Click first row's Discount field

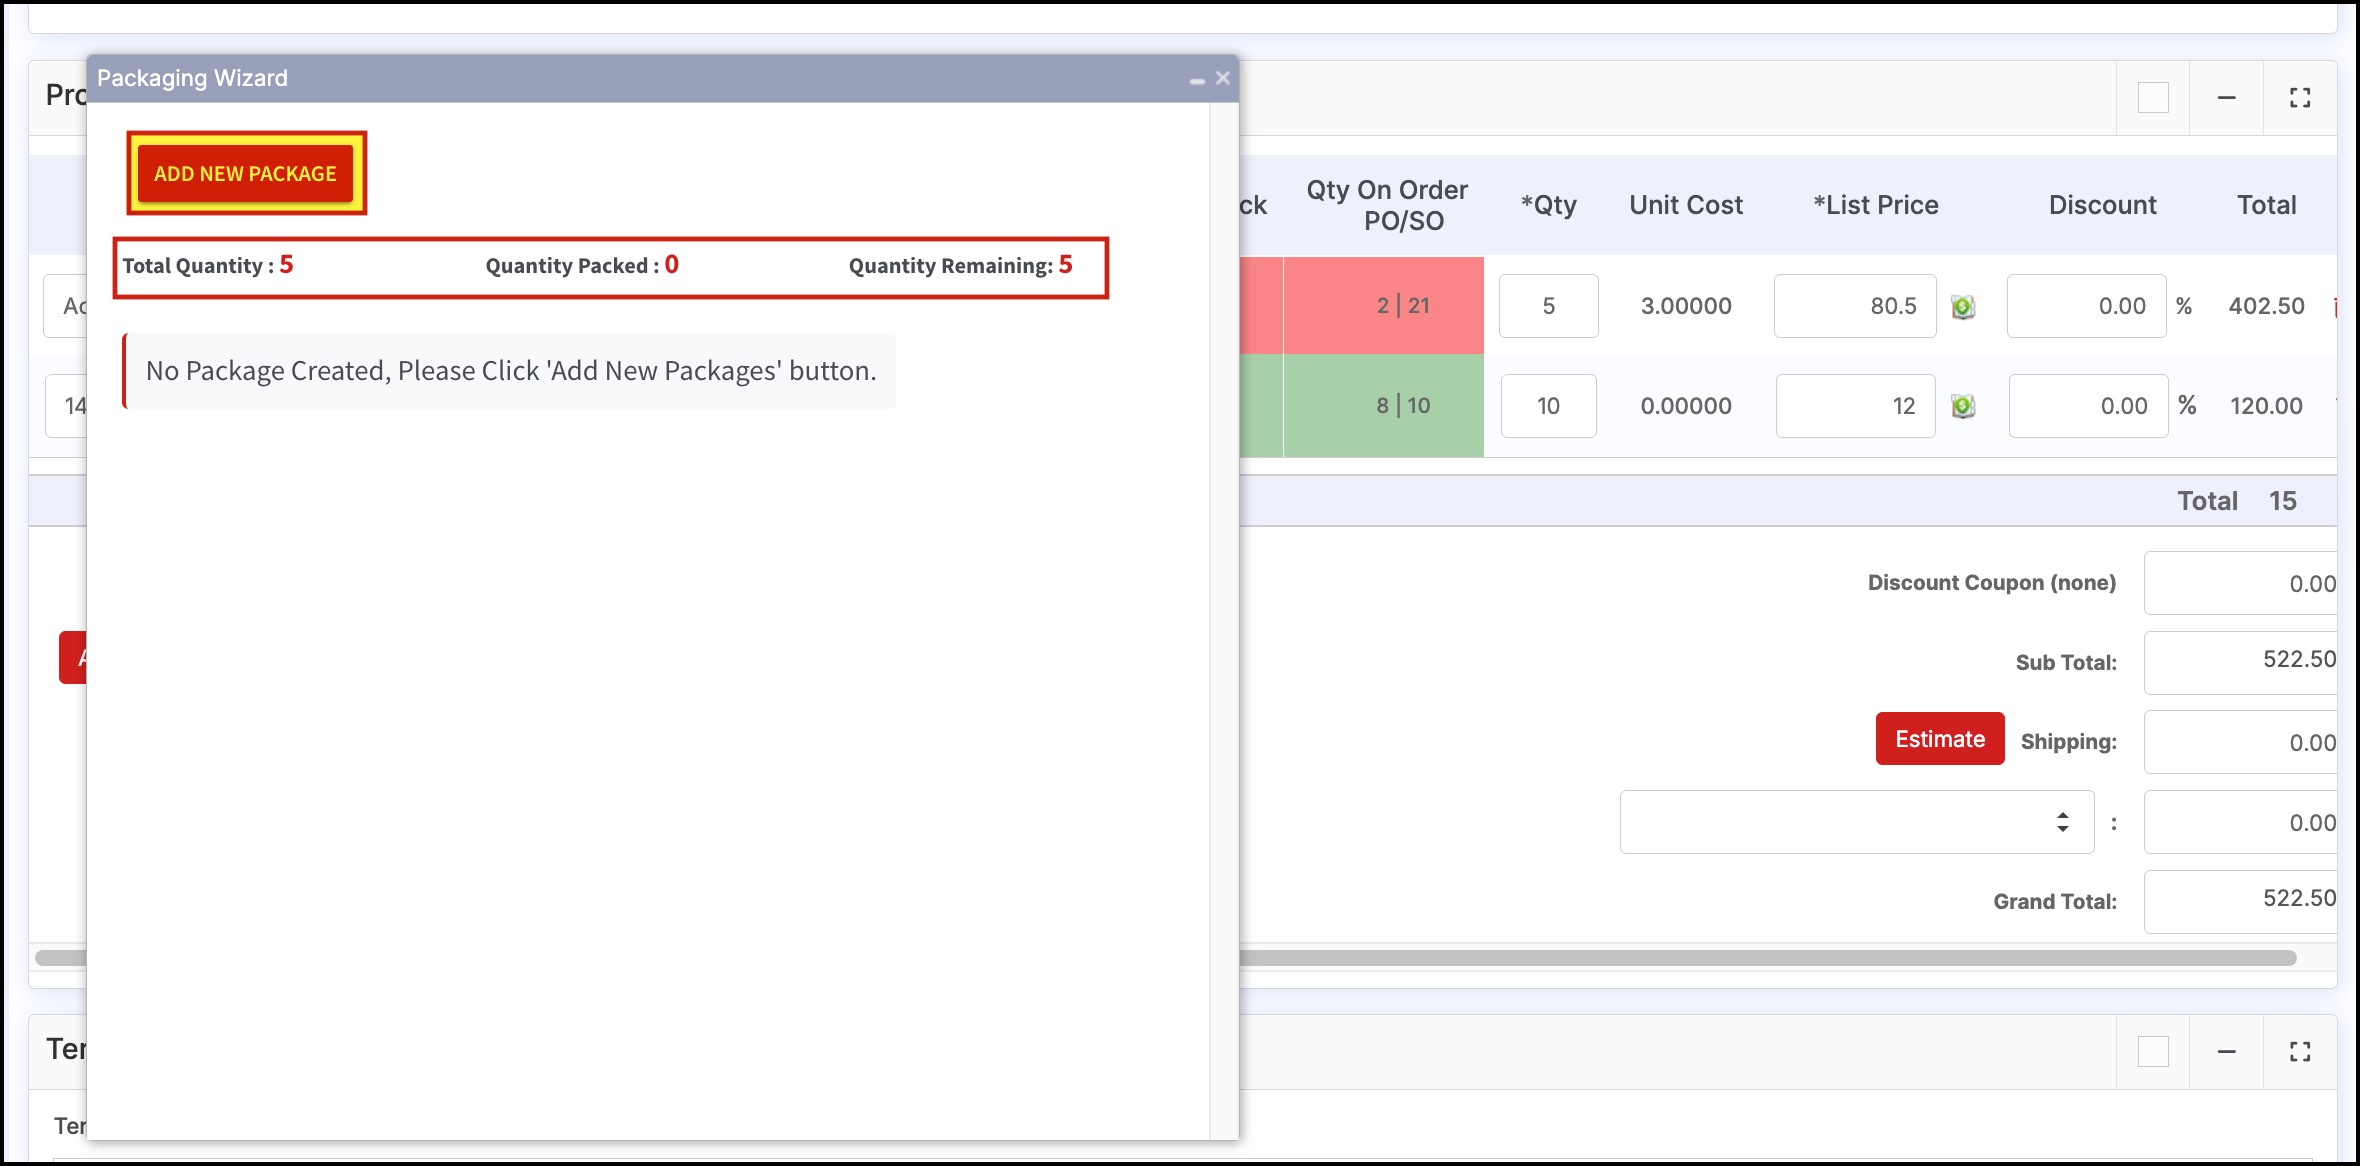[2086, 306]
